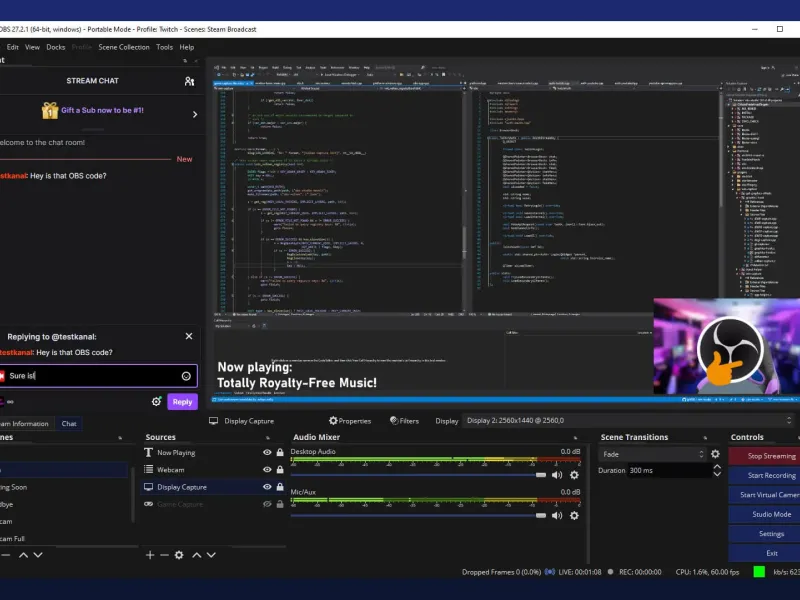Open the Scene Collection menu
This screenshot has width=800, height=600.
click(124, 47)
